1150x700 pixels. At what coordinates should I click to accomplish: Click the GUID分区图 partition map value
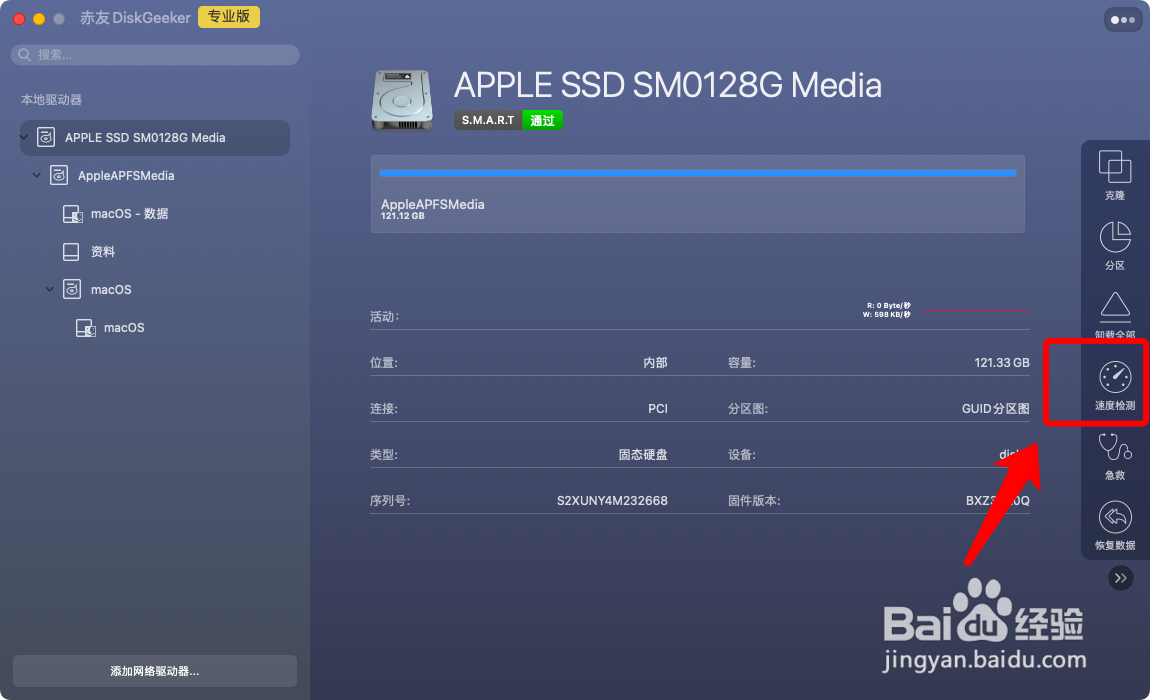pos(995,409)
